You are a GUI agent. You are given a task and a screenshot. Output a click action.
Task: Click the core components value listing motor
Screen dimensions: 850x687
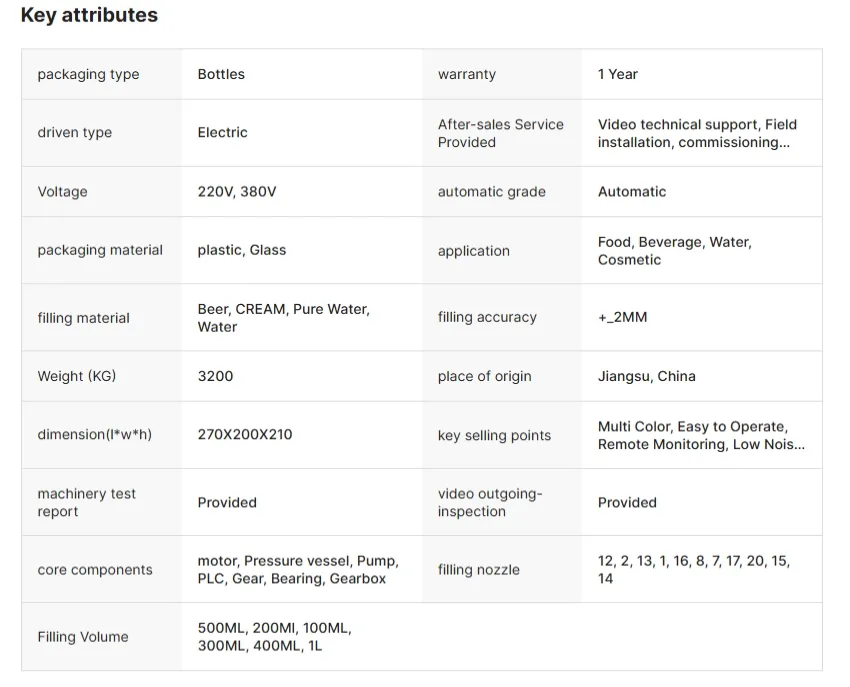pyautogui.click(x=297, y=569)
